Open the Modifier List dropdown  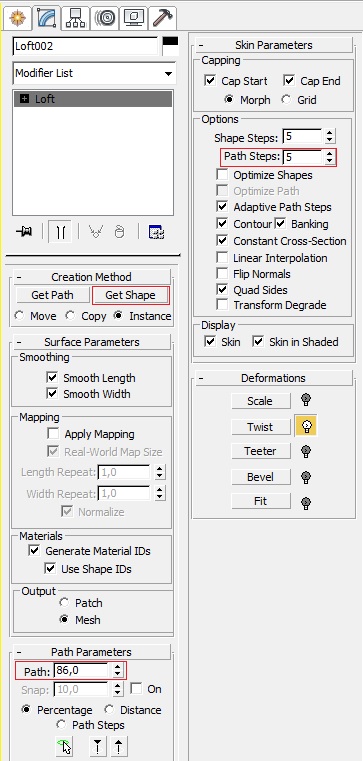94,73
